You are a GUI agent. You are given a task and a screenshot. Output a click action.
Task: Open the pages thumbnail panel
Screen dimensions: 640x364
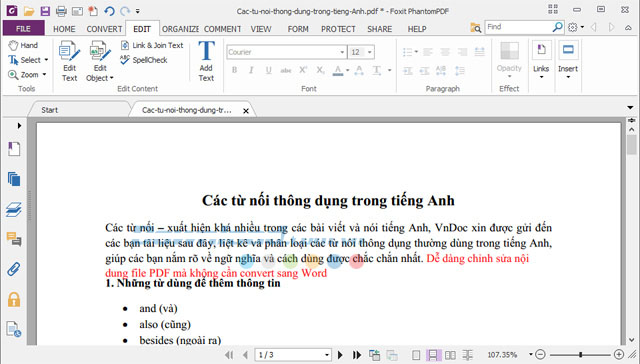(14, 179)
